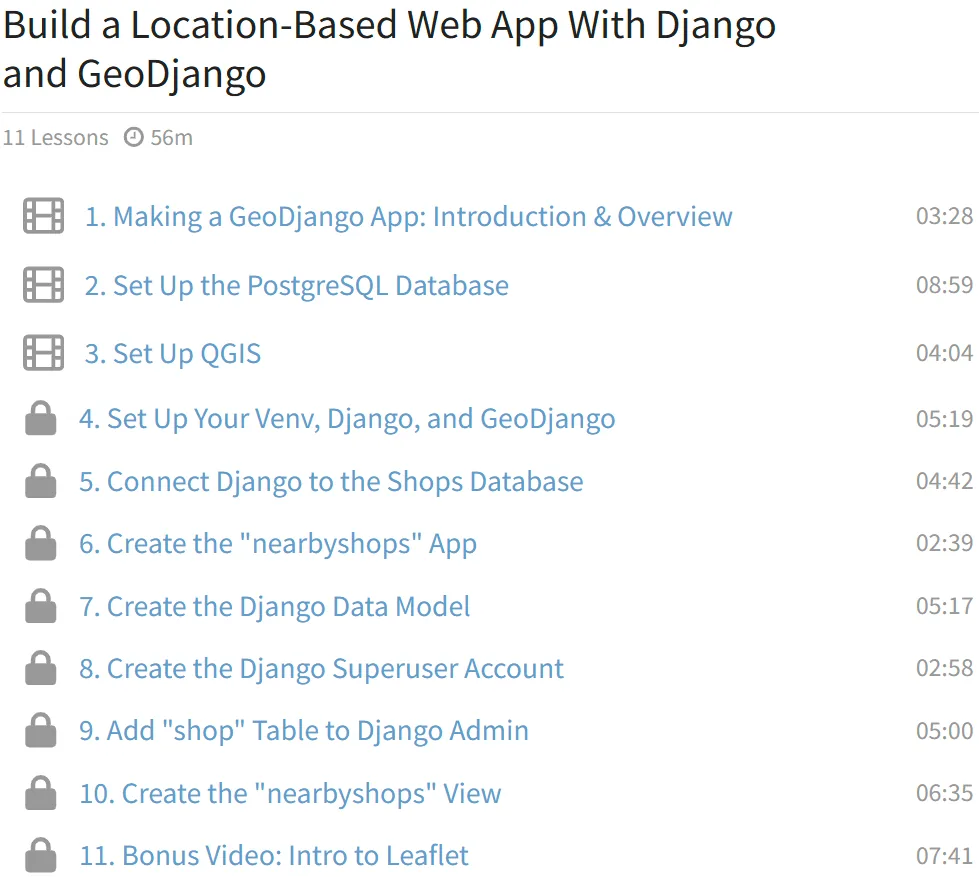Image resolution: width=979 pixels, height=877 pixels.
Task: Select Create the Django Data Model lesson
Action: (x=275, y=607)
